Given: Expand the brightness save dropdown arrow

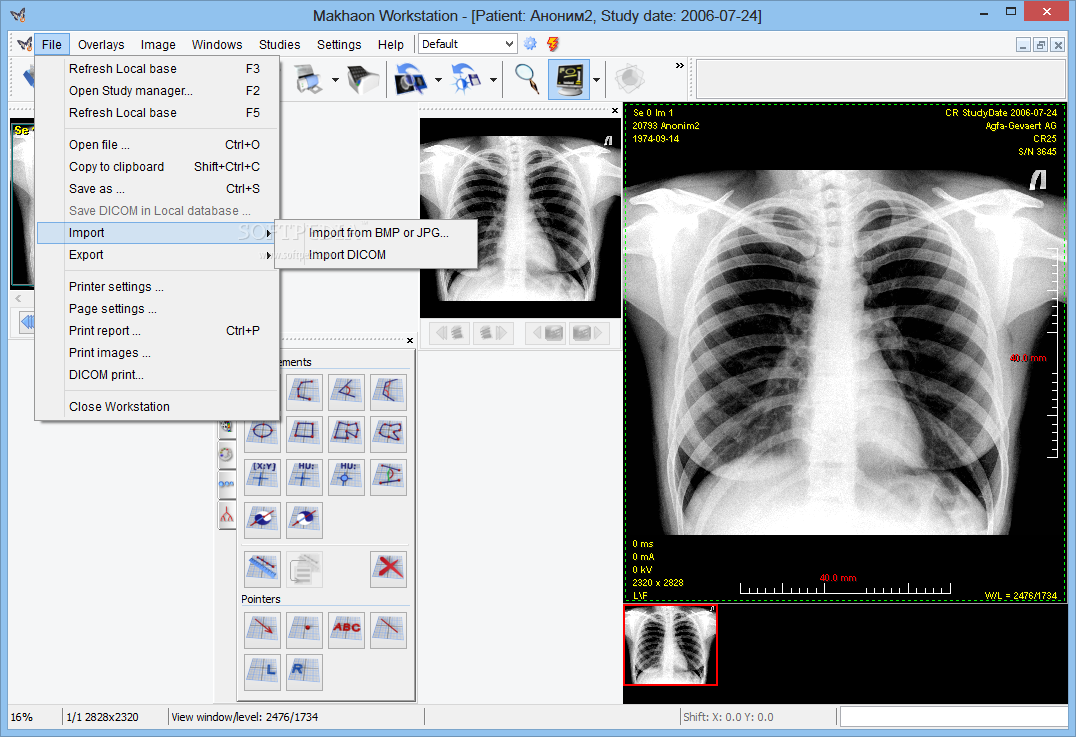Looking at the screenshot, I should [493, 80].
